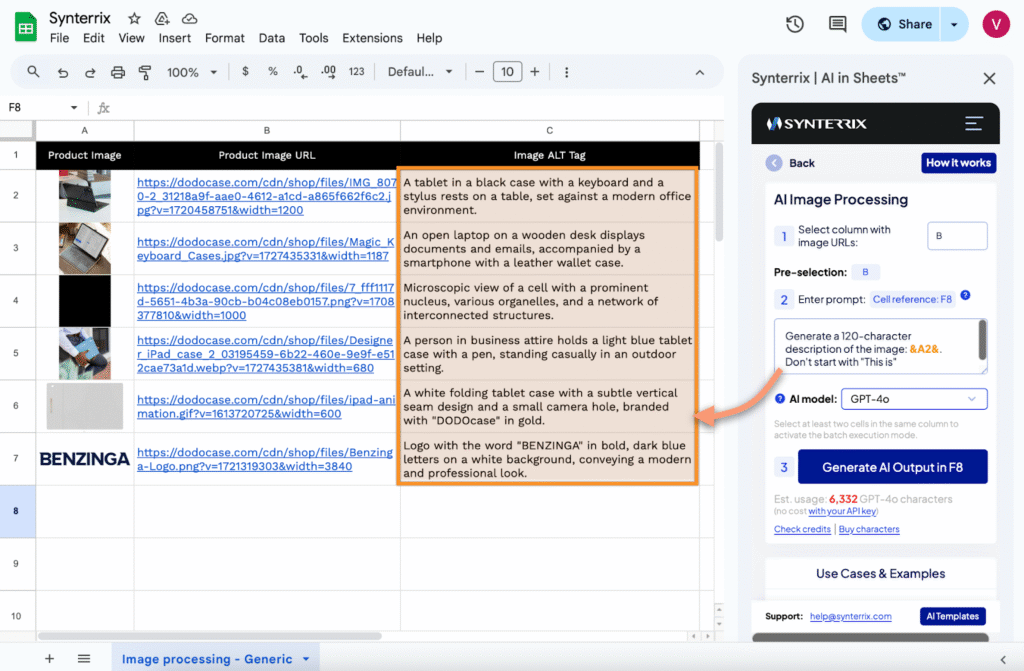Open version history clock icon
Image resolution: width=1024 pixels, height=671 pixels.
coord(795,24)
